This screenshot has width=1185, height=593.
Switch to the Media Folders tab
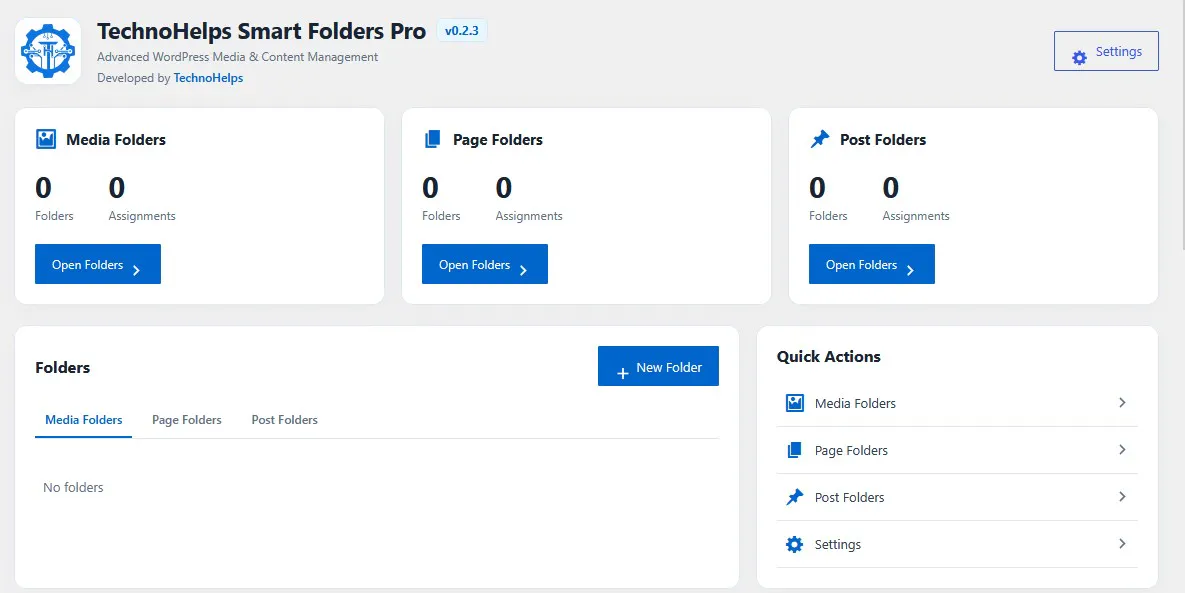coord(84,420)
